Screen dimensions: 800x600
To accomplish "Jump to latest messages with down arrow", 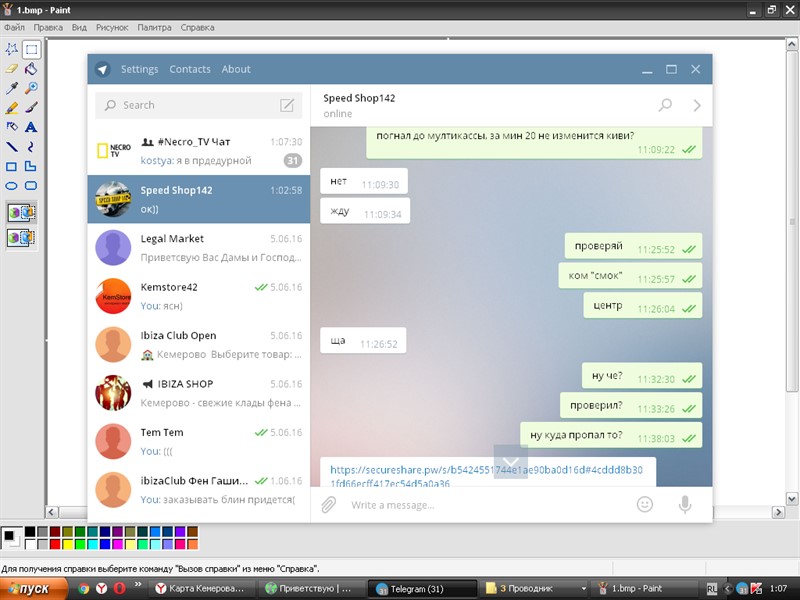I will 511,462.
